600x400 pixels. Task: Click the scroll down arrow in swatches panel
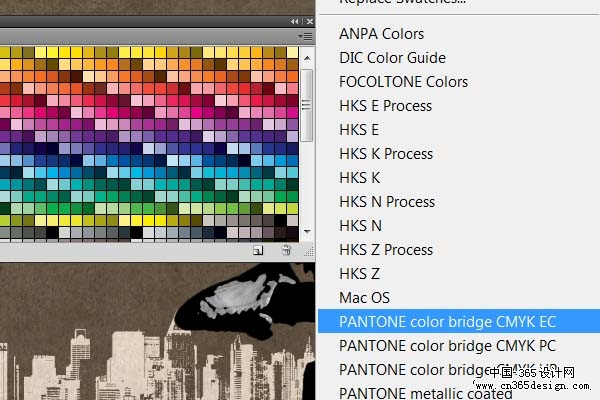point(307,231)
